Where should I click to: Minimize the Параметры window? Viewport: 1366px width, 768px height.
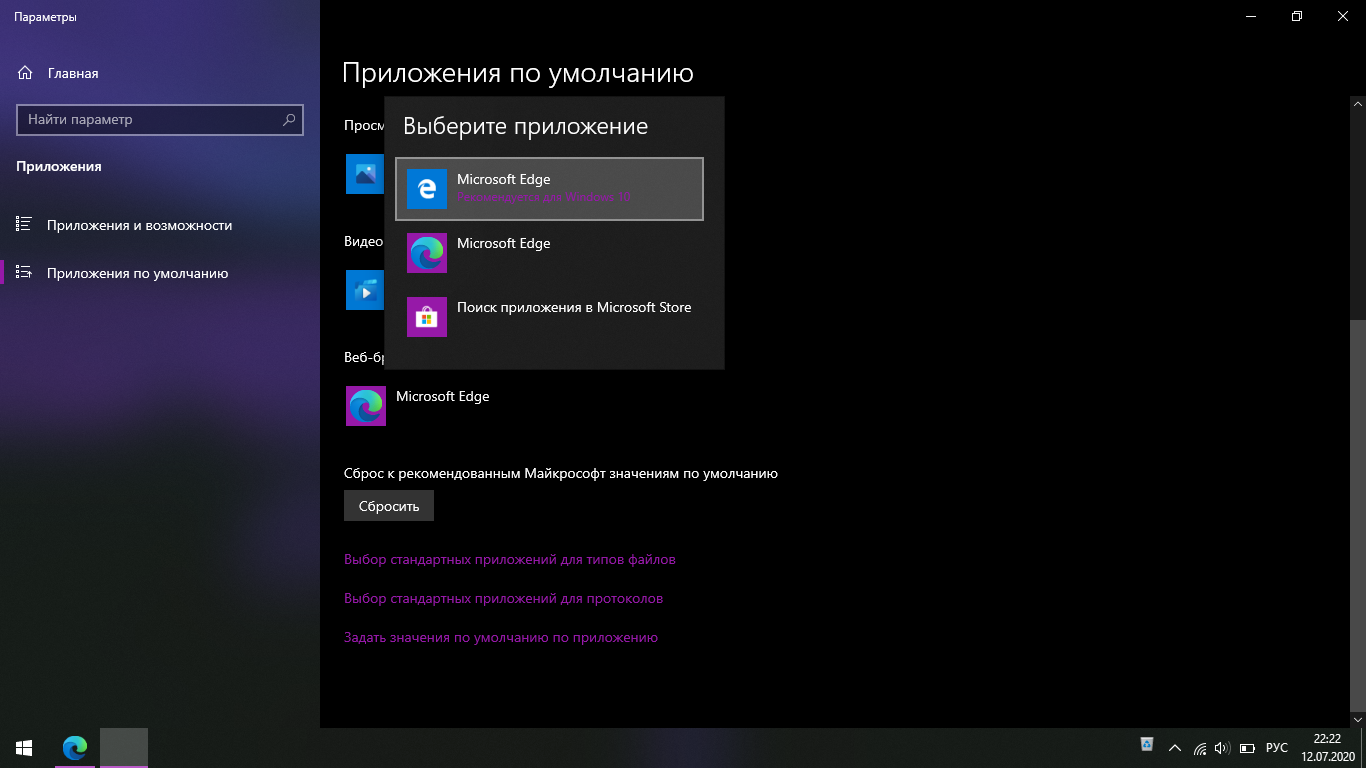click(1250, 16)
